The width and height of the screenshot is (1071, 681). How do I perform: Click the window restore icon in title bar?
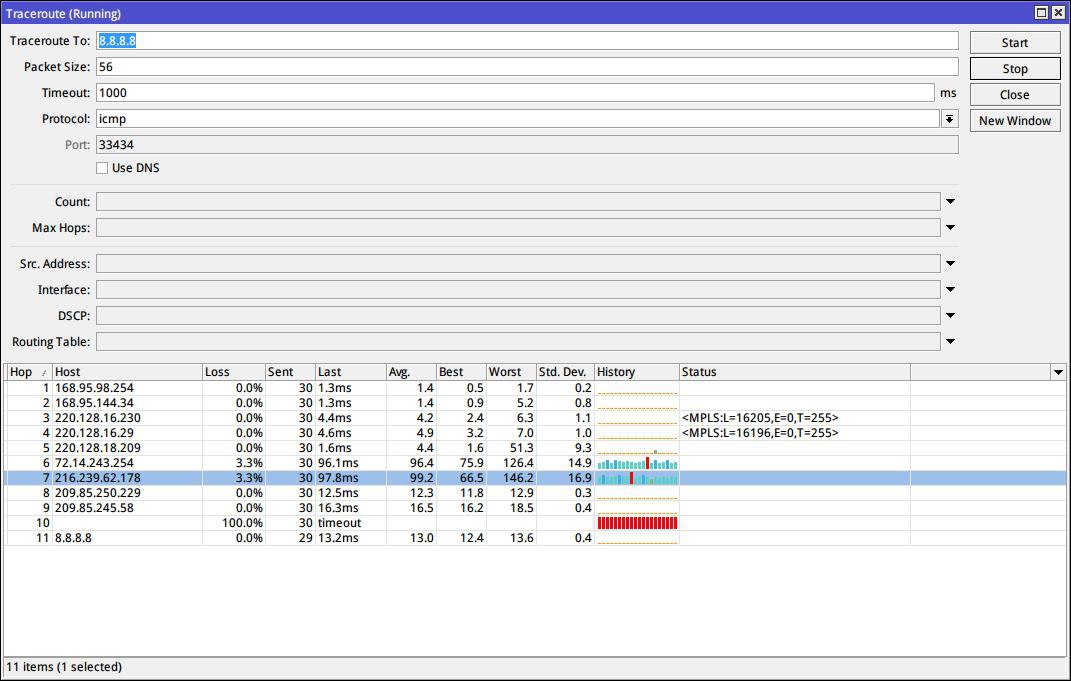click(1041, 13)
